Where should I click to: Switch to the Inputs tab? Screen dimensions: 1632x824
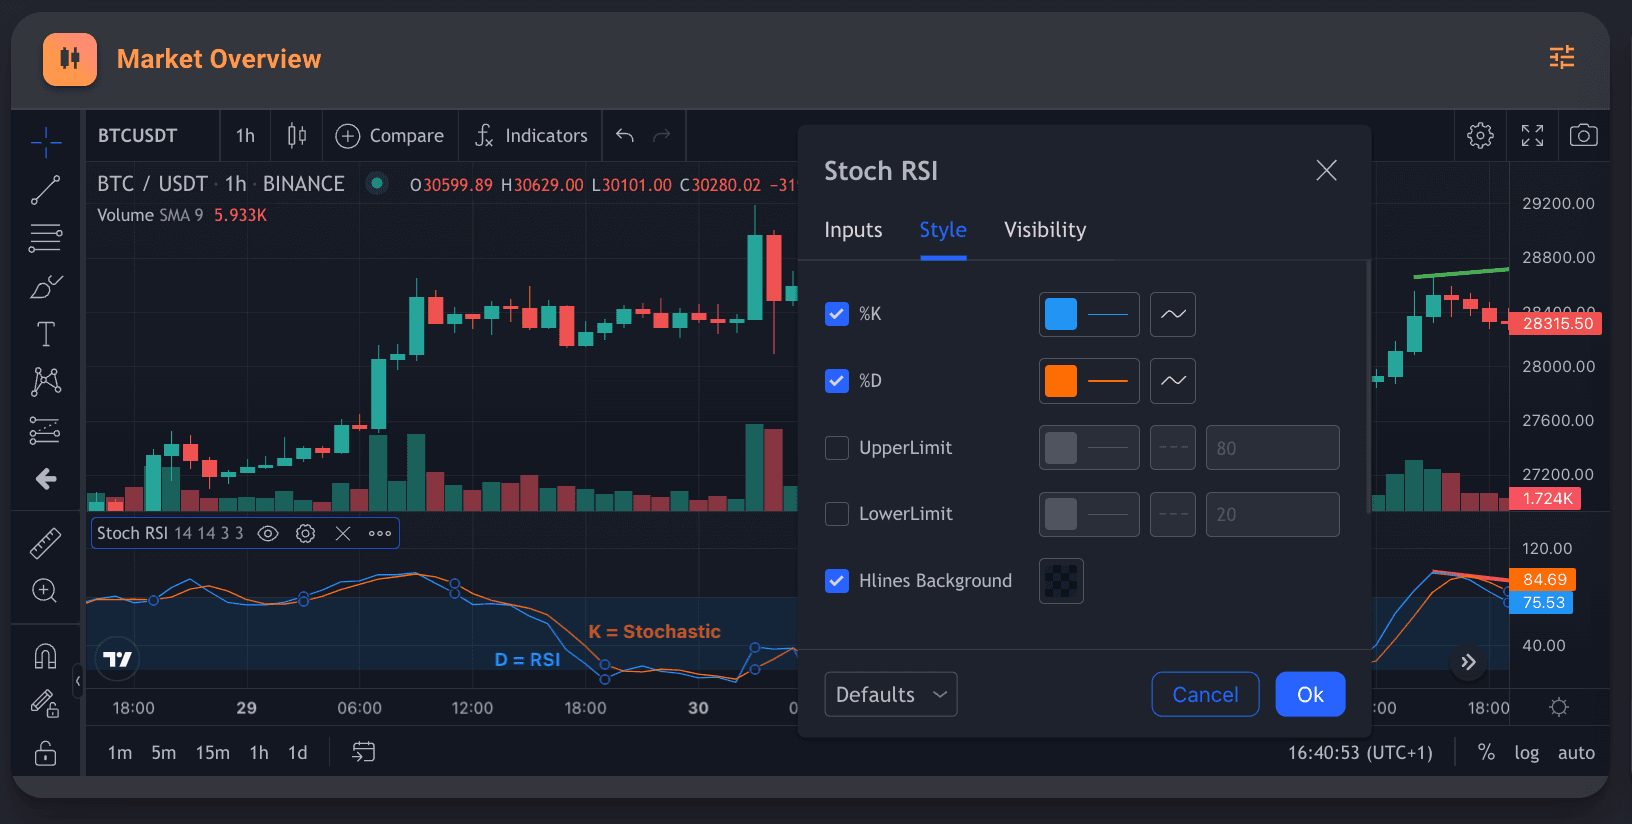853,230
